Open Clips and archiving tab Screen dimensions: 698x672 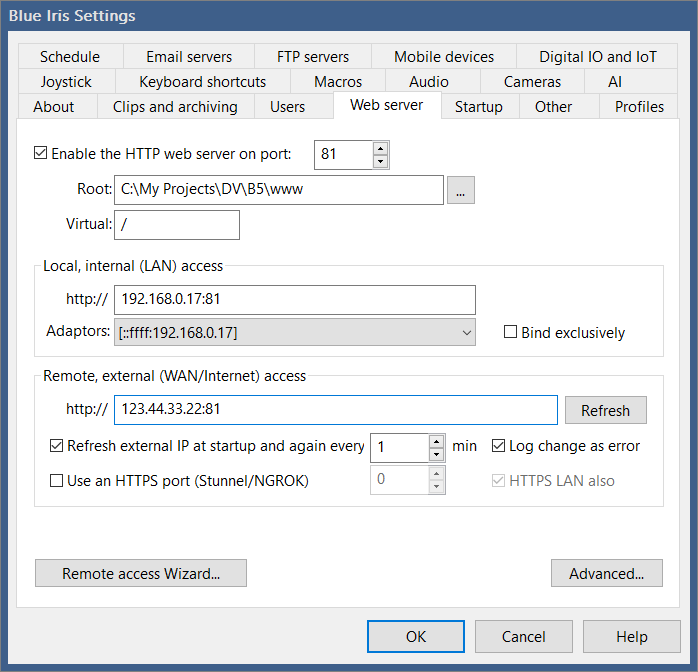[175, 106]
